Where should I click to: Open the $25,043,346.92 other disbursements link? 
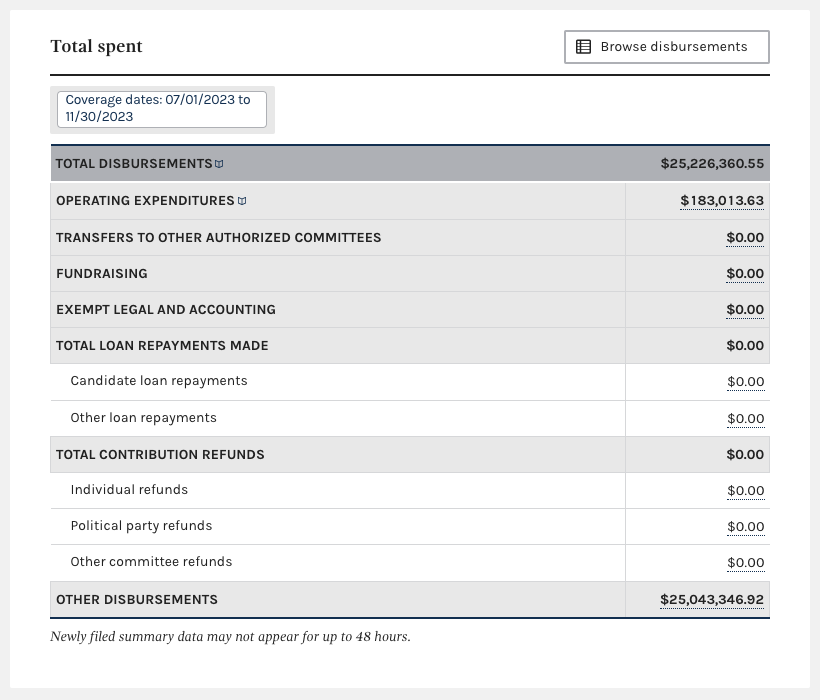tap(712, 600)
